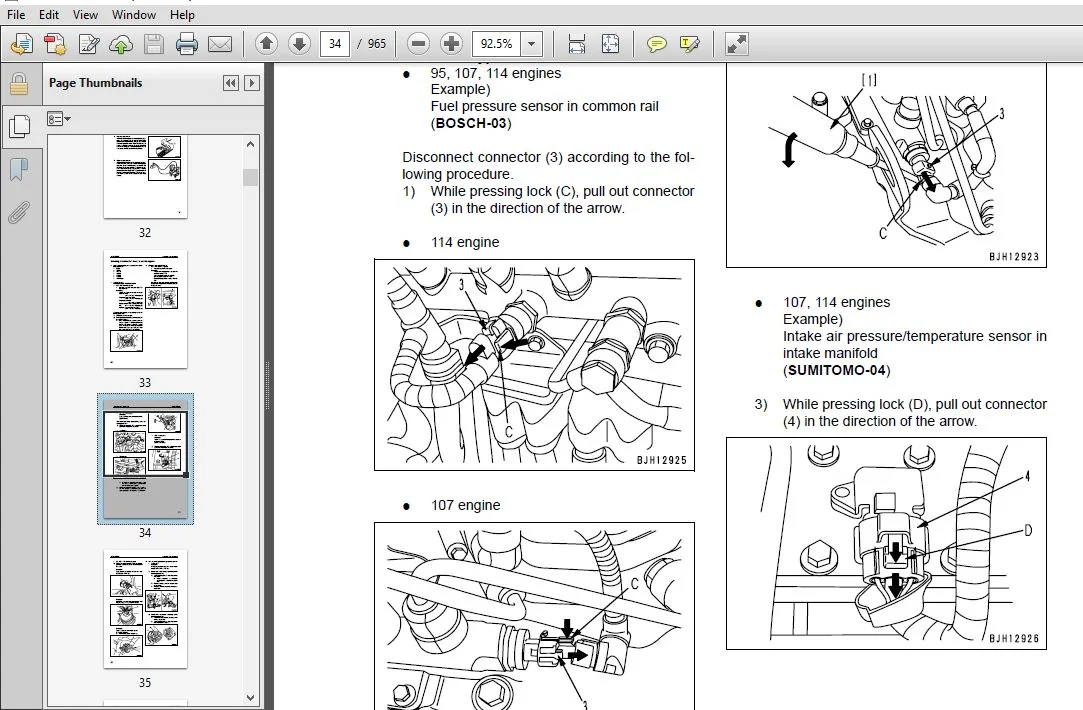Select page 33 thumbnail
Viewport: 1083px width, 710px height.
(145, 309)
